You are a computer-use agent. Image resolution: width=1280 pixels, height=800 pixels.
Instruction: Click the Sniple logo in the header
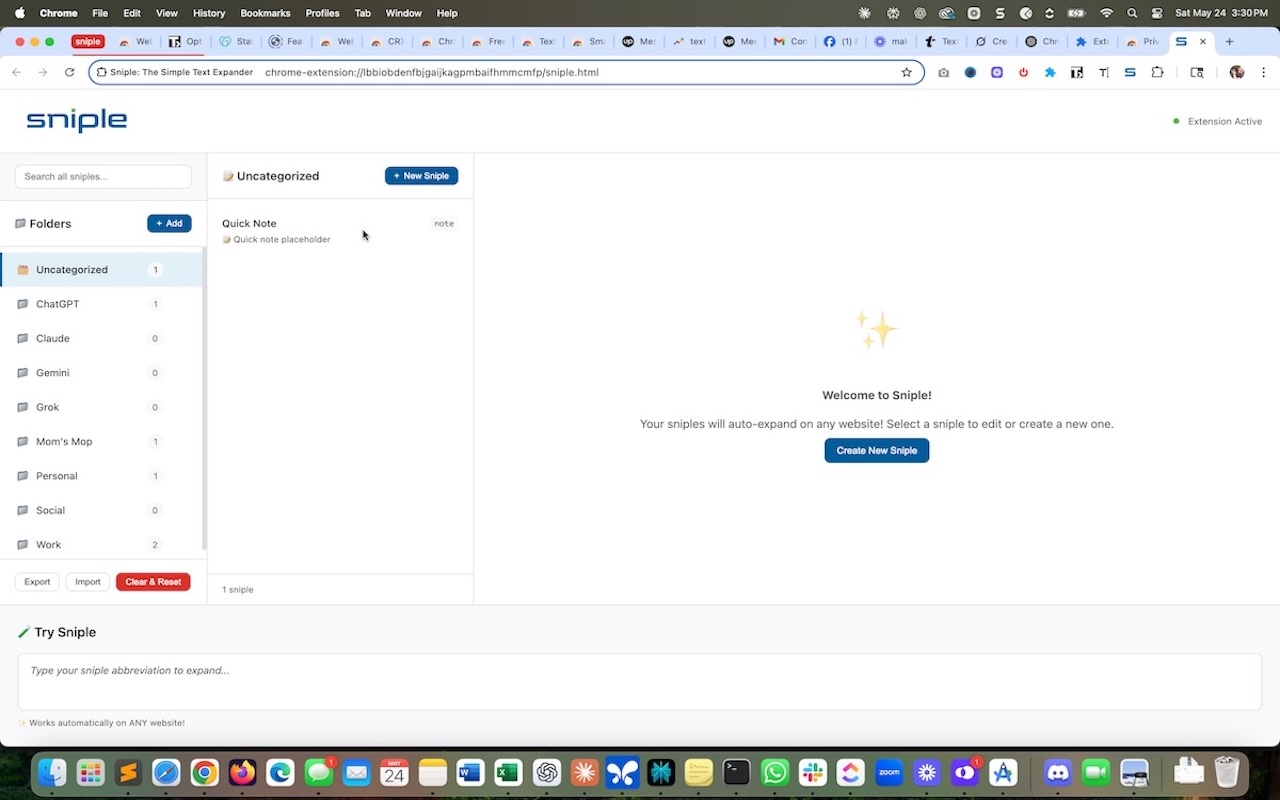[77, 120]
